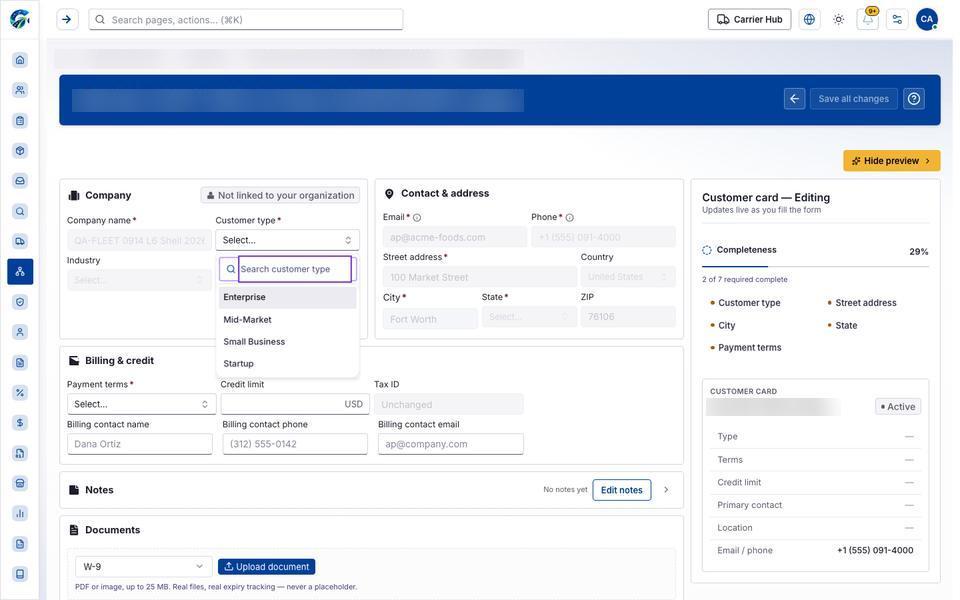The height and width of the screenshot is (600, 960).
Task: Open the Customer type Select dropdown
Action: click(287, 240)
